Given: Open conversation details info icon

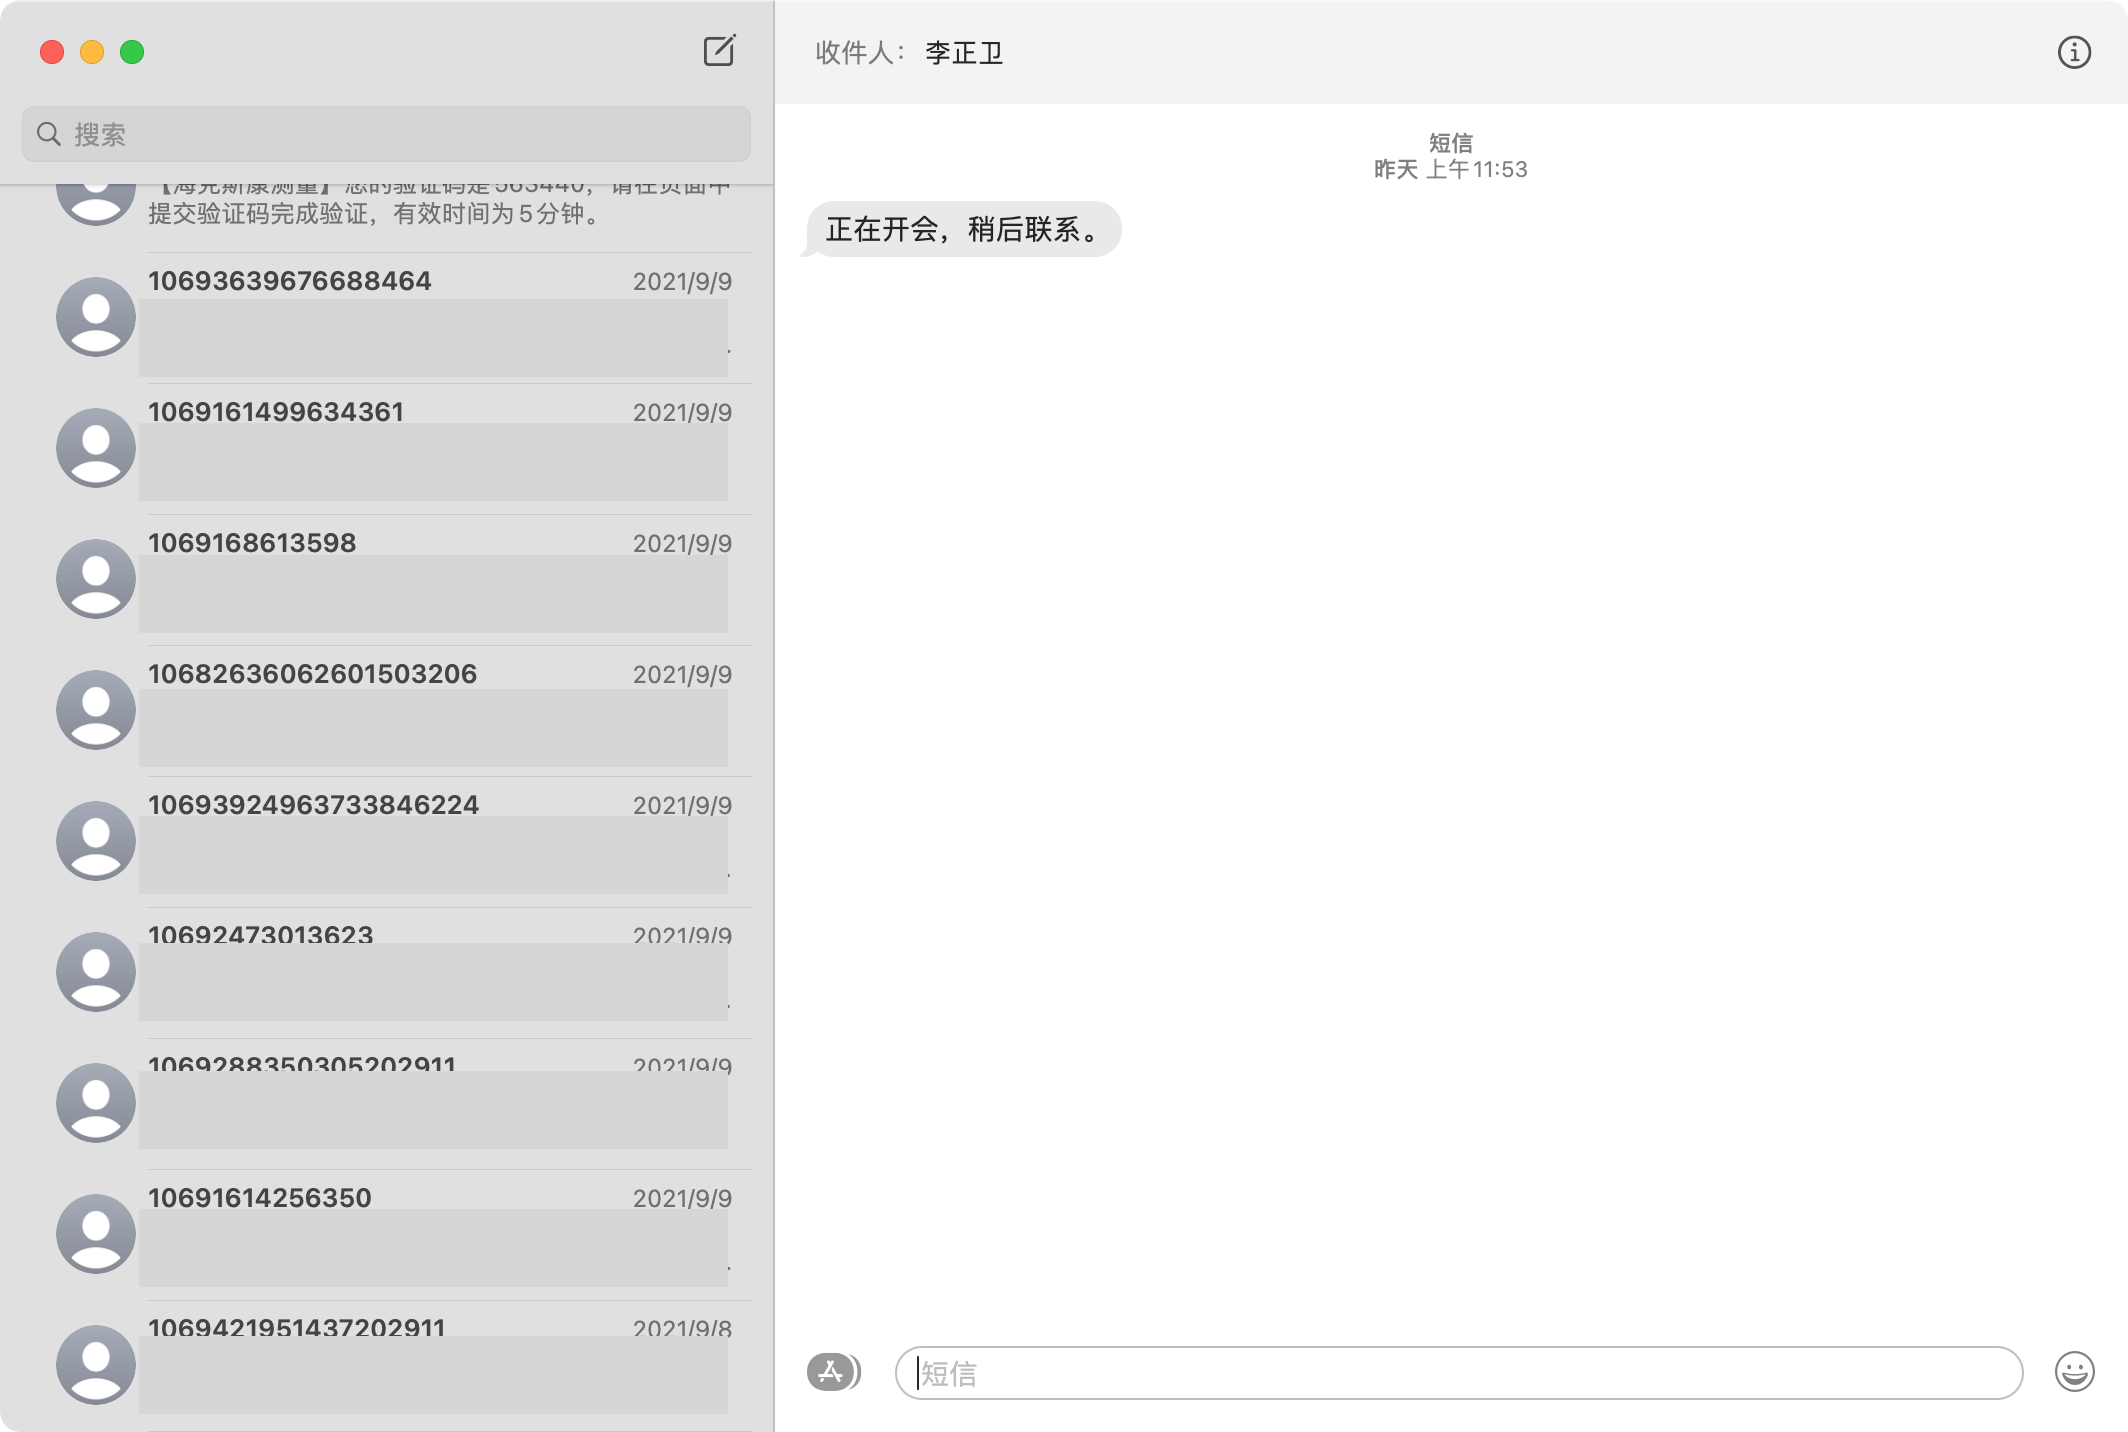Looking at the screenshot, I should [2073, 52].
